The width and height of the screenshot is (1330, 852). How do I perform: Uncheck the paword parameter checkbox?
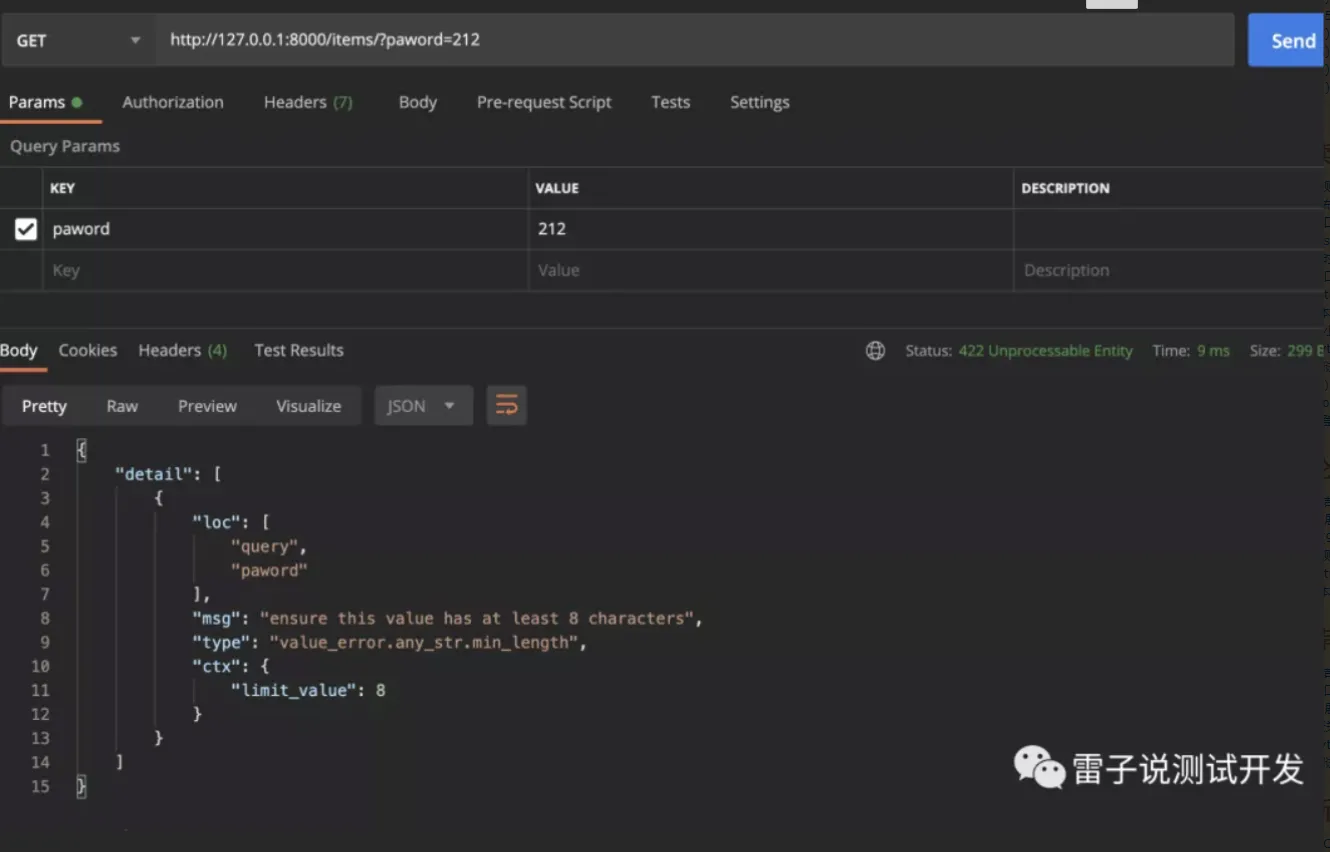[x=26, y=229]
